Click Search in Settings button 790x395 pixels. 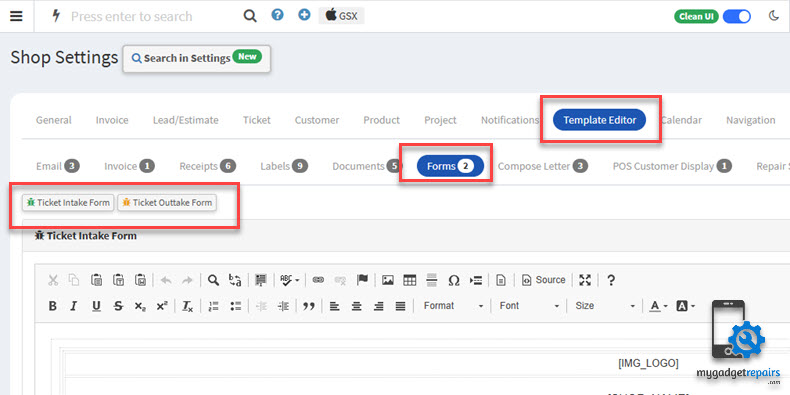[196, 58]
